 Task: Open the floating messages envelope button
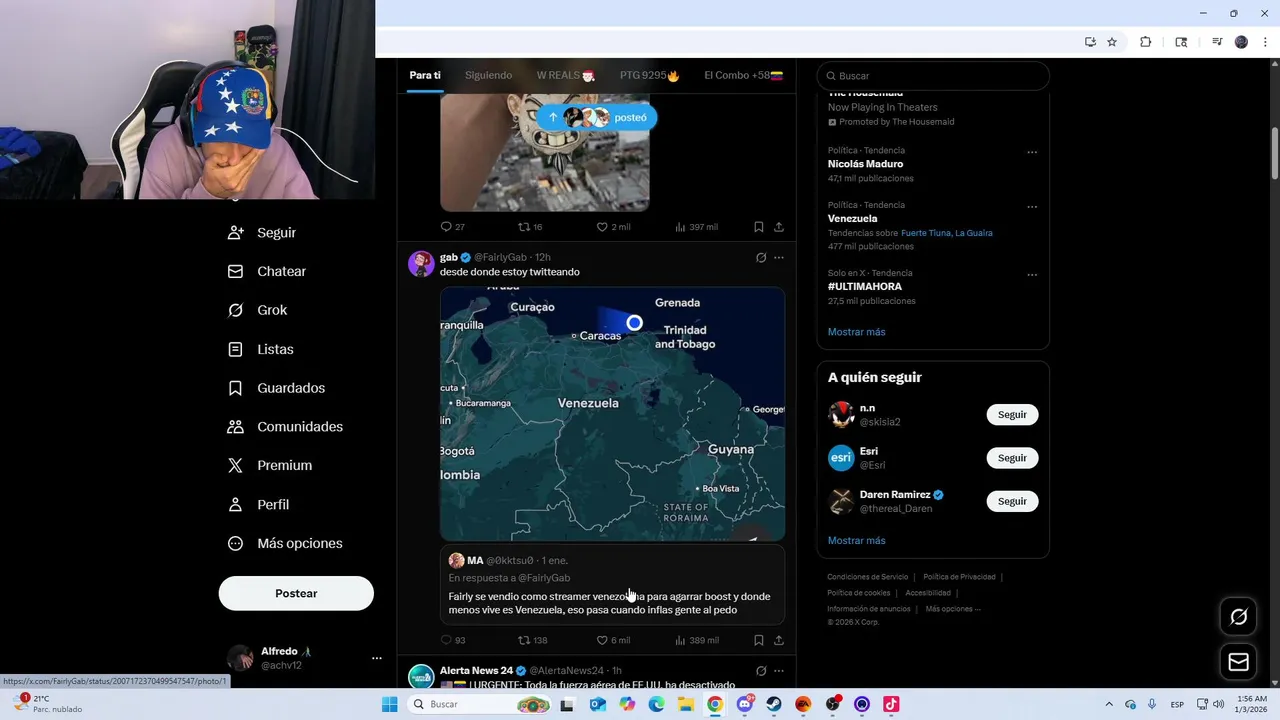coord(1238,662)
